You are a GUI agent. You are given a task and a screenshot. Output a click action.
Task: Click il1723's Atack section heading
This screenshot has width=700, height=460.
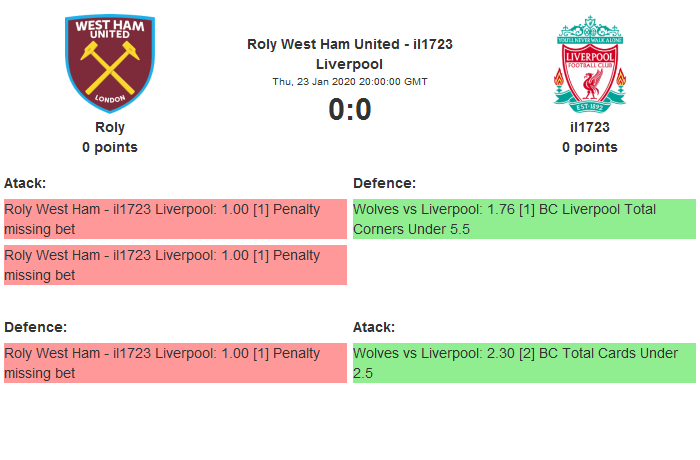374,327
